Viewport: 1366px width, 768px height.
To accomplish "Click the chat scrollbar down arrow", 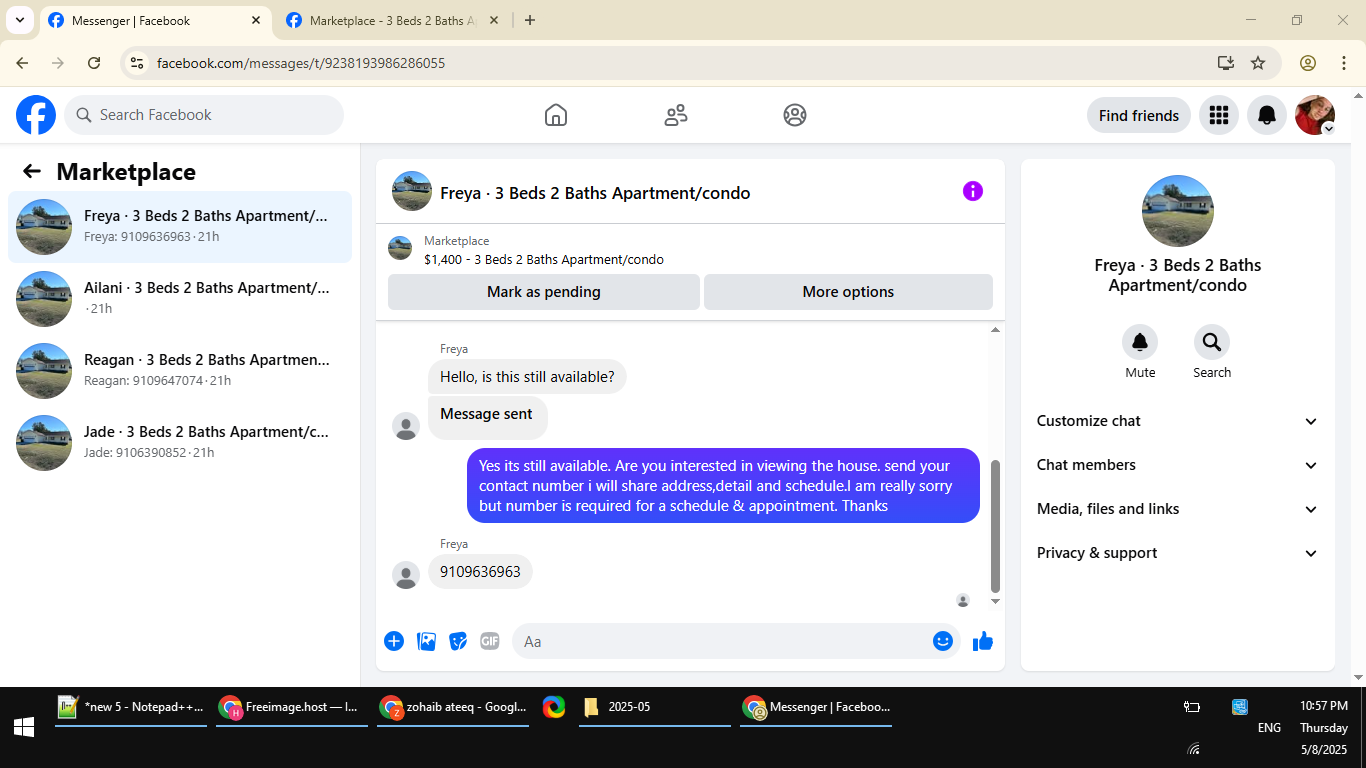I will 995,601.
